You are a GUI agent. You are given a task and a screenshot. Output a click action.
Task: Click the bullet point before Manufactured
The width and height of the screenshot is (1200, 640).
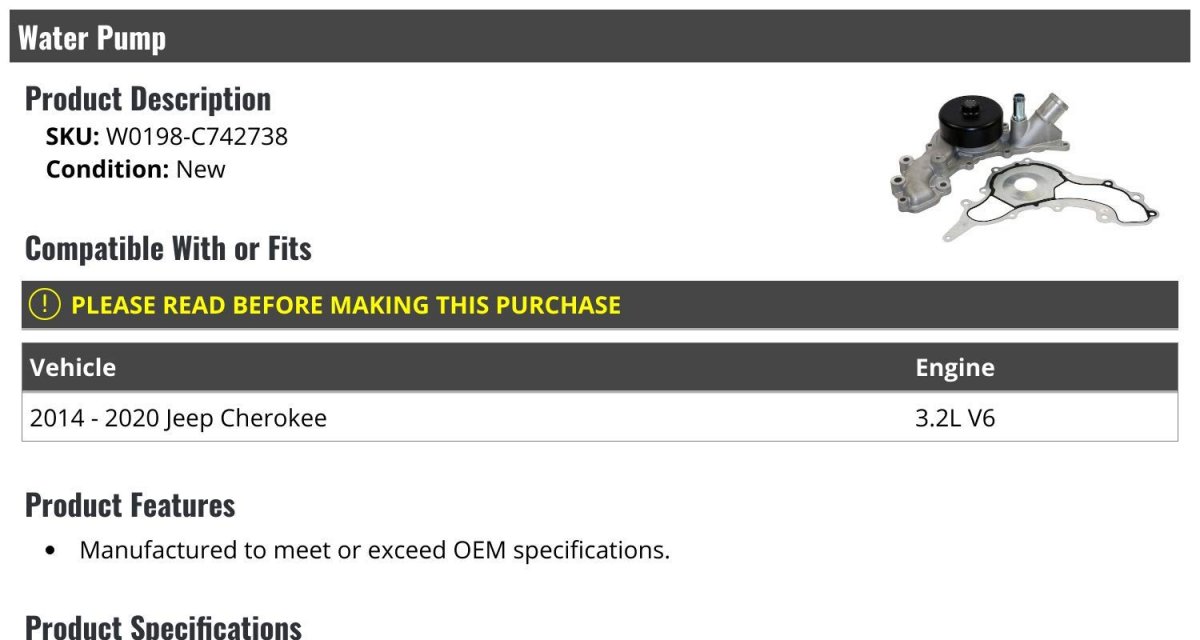click(x=52, y=551)
